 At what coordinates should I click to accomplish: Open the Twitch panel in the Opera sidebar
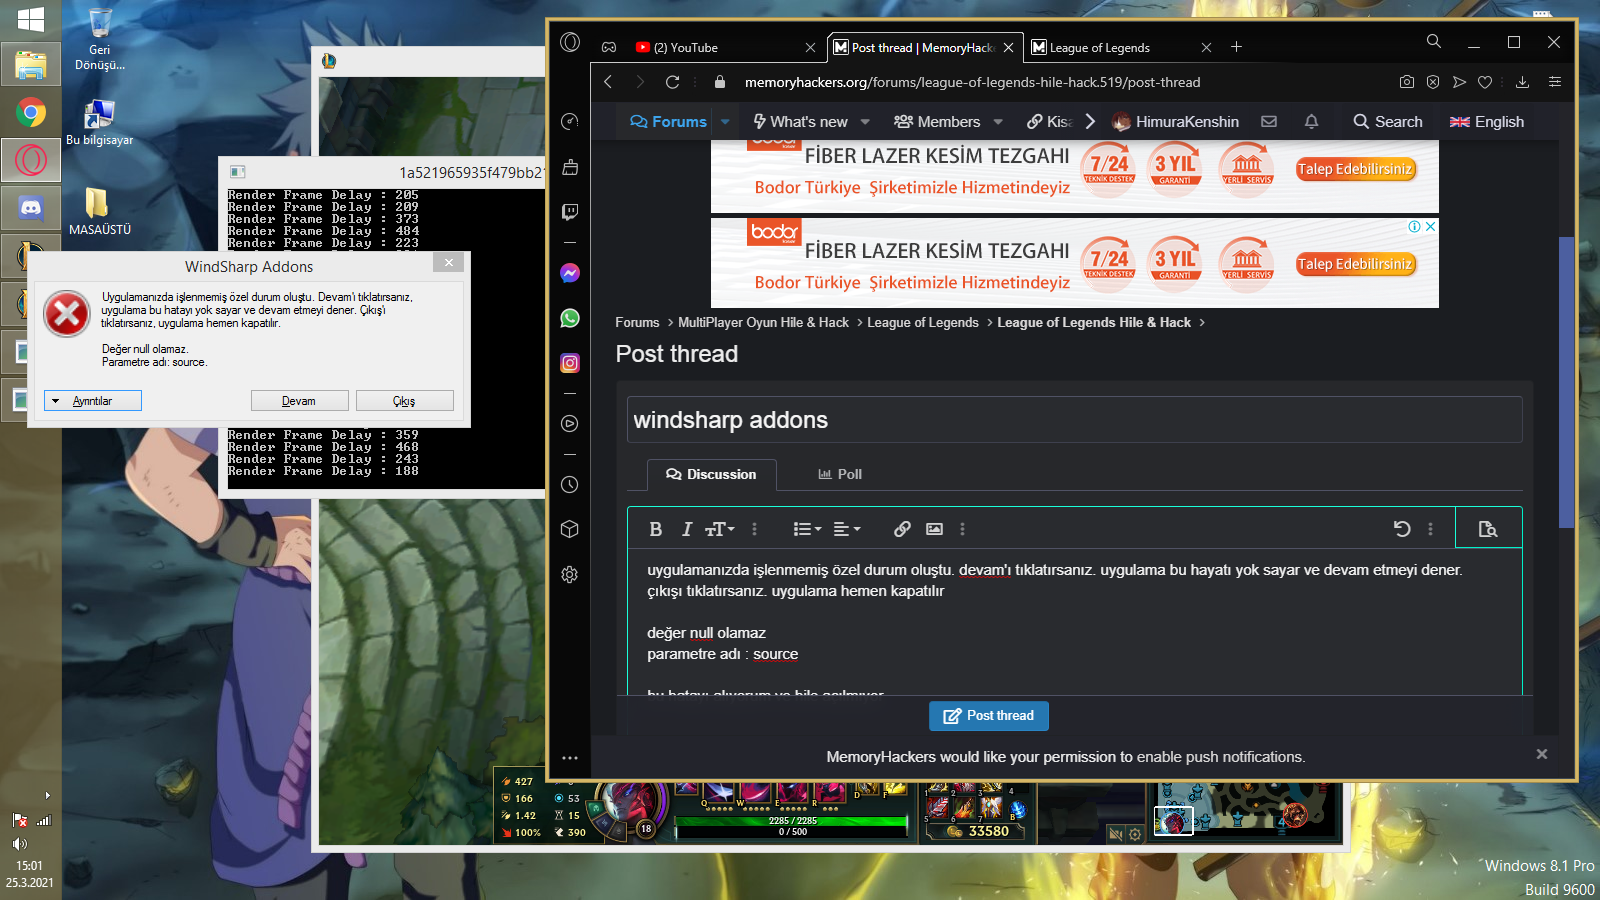click(x=570, y=211)
